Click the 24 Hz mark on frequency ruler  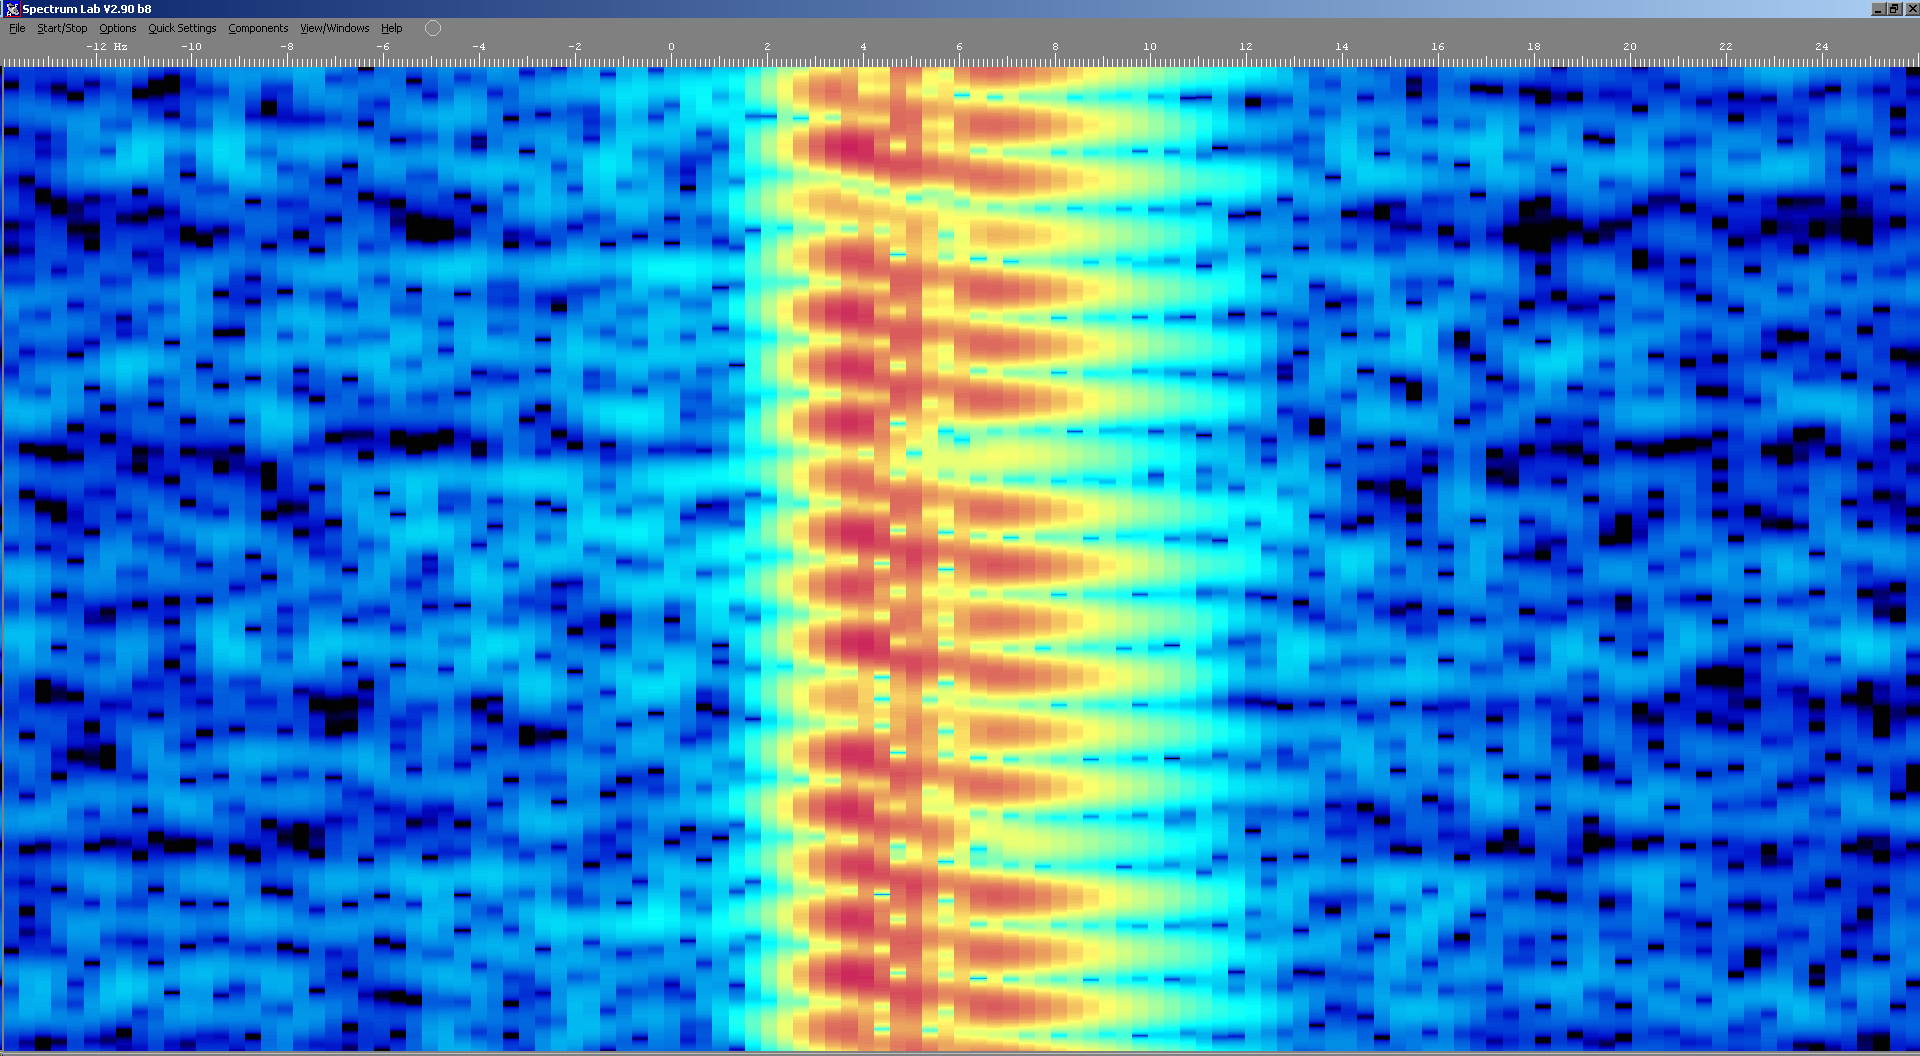pos(1822,48)
